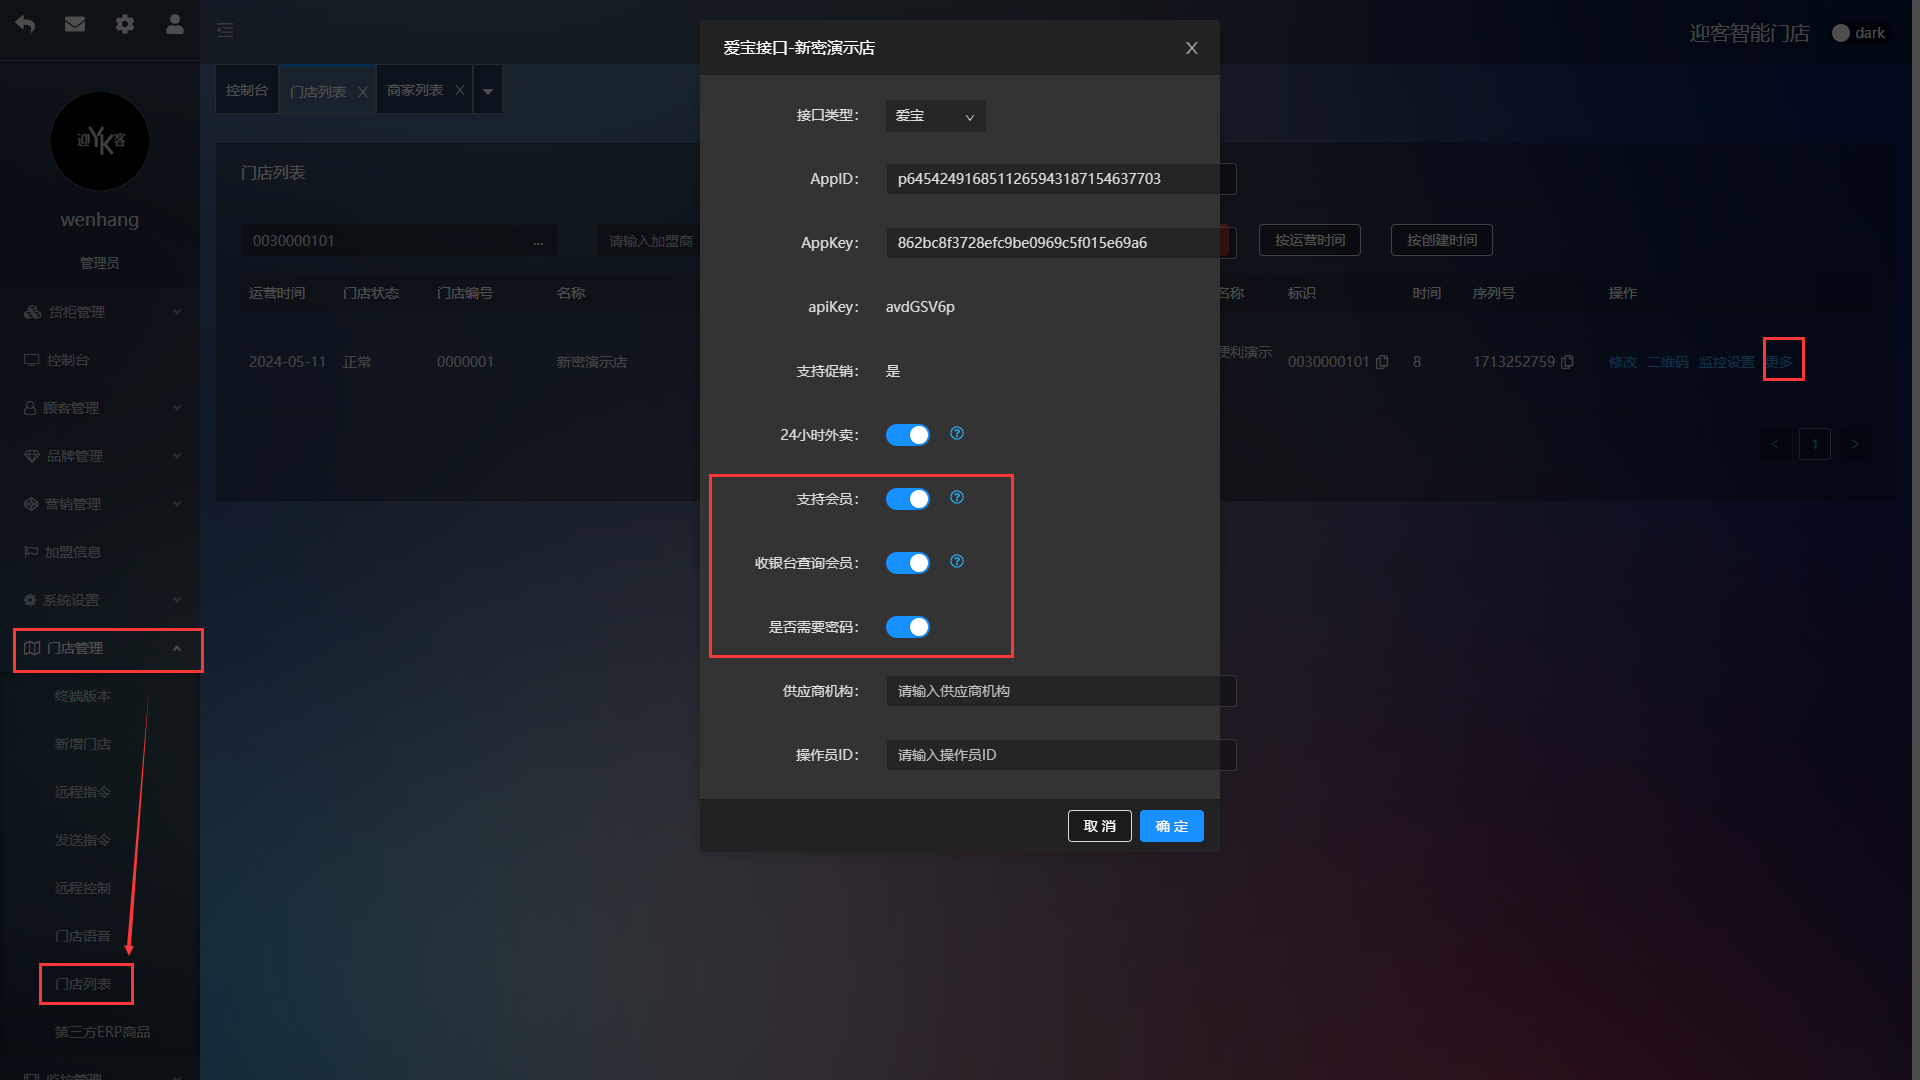The image size is (1920, 1080).
Task: Click the store code field 0030000101
Action: [x=380, y=241]
